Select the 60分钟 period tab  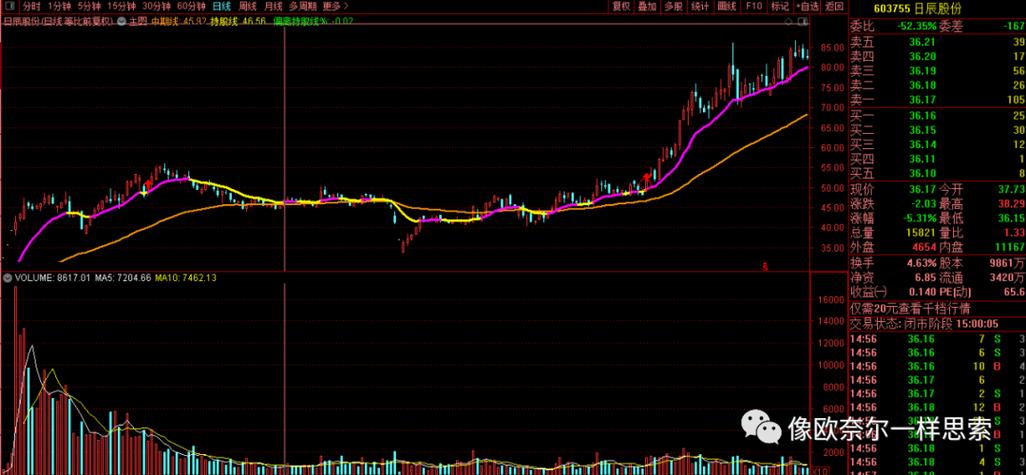point(191,6)
